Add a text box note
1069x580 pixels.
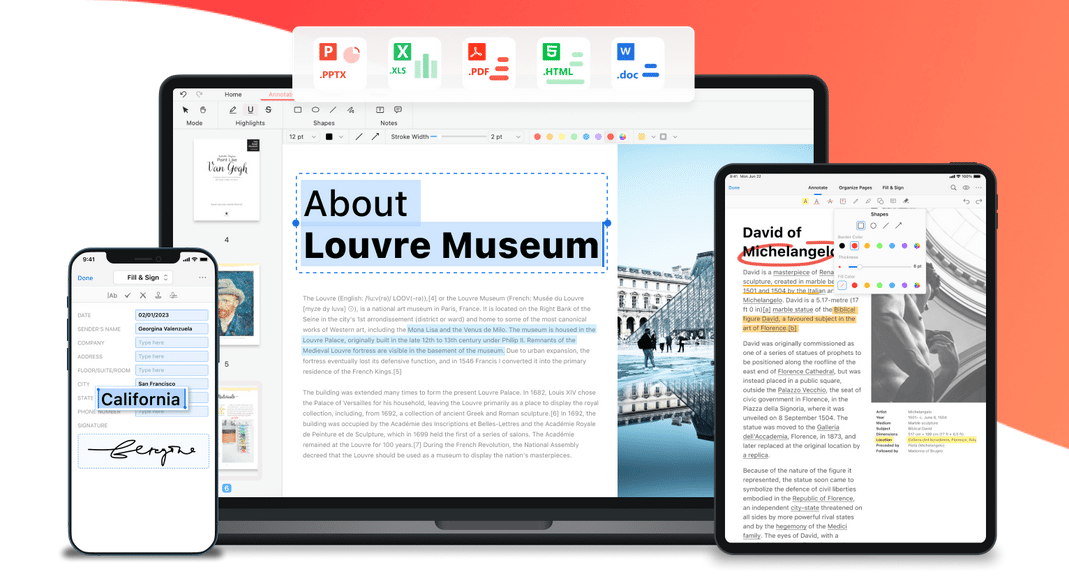[x=380, y=110]
